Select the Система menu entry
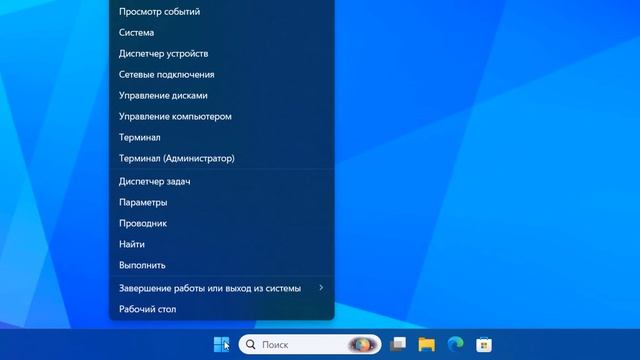This screenshot has width=640, height=360. (222, 33)
